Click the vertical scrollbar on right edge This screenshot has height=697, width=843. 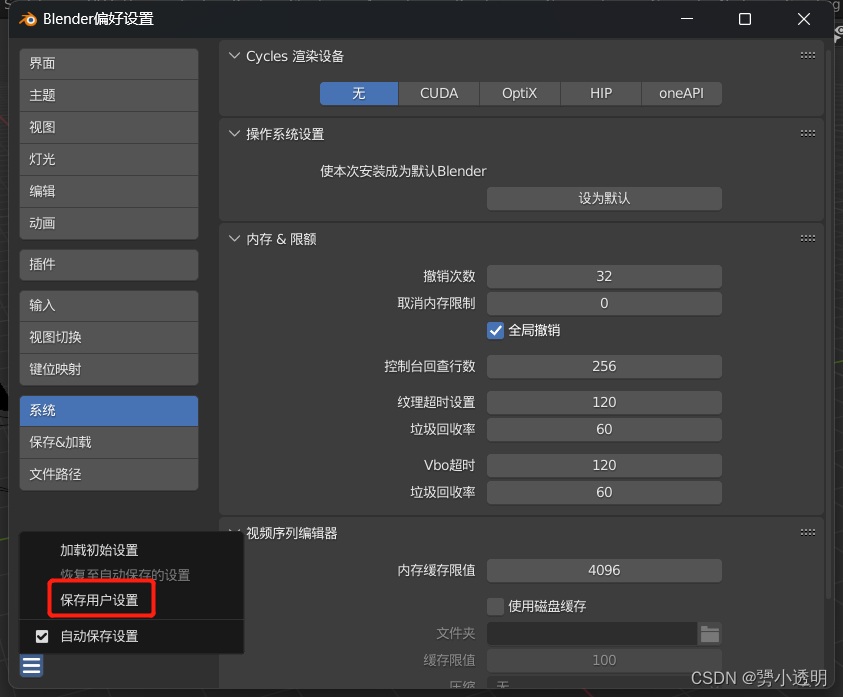827,323
